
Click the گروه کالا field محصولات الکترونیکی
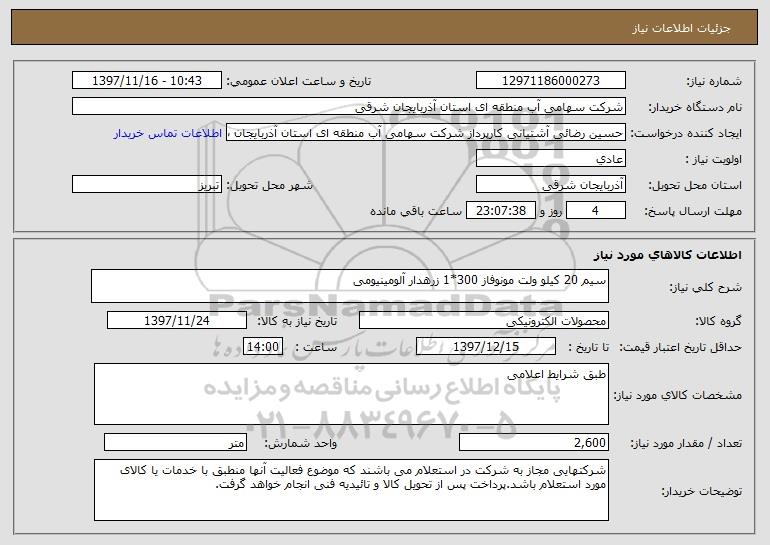click(x=484, y=321)
